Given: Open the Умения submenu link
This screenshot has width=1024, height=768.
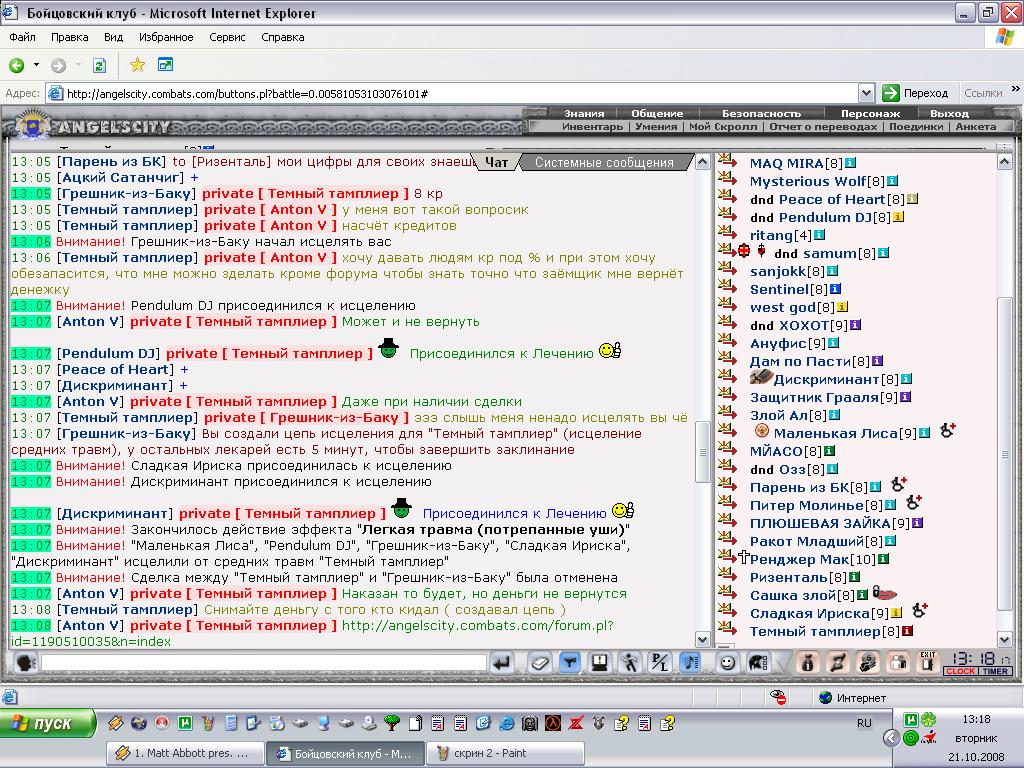Looking at the screenshot, I should pos(656,127).
